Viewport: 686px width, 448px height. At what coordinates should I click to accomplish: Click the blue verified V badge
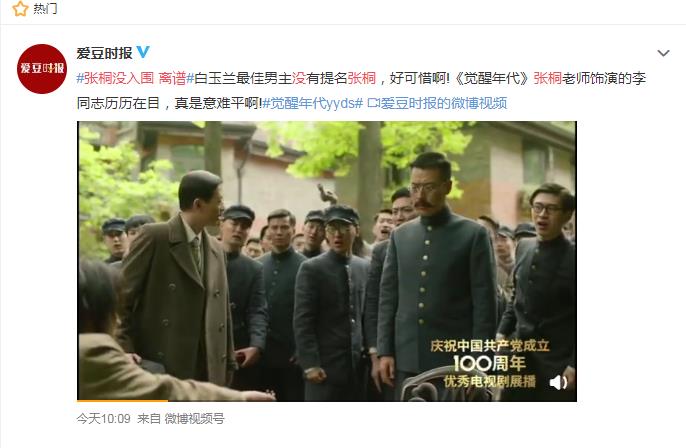pyautogui.click(x=143, y=52)
